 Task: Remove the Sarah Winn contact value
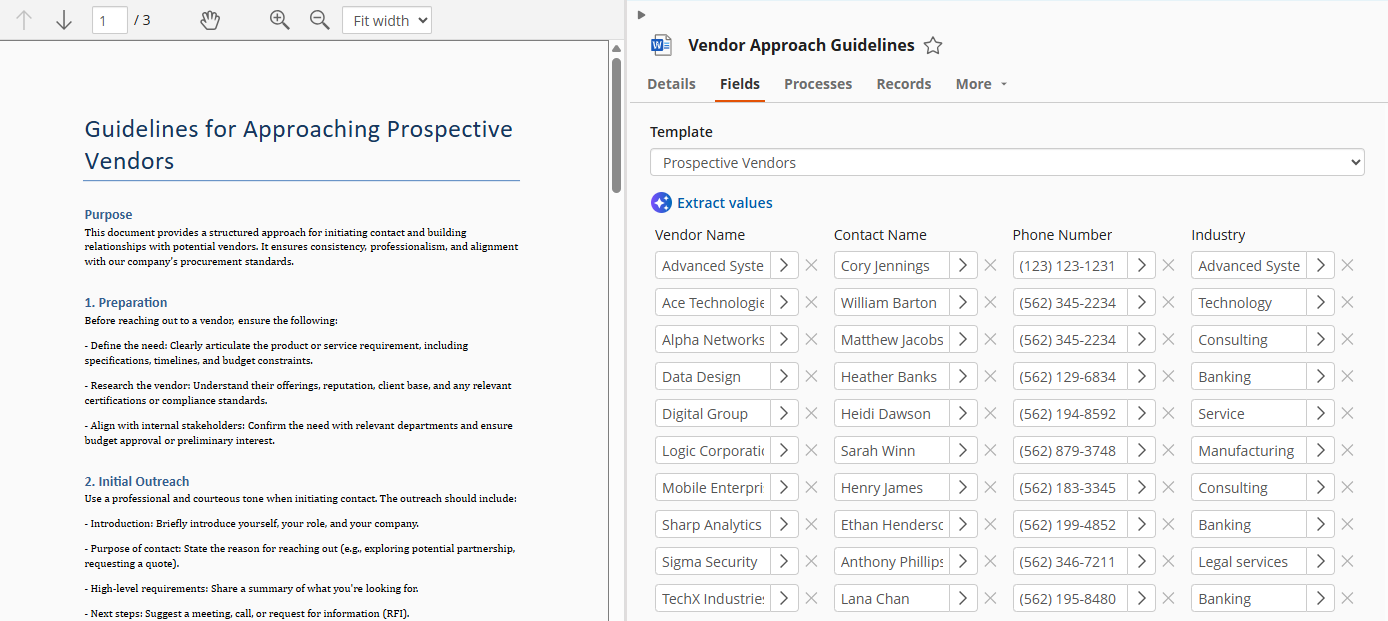(x=990, y=450)
